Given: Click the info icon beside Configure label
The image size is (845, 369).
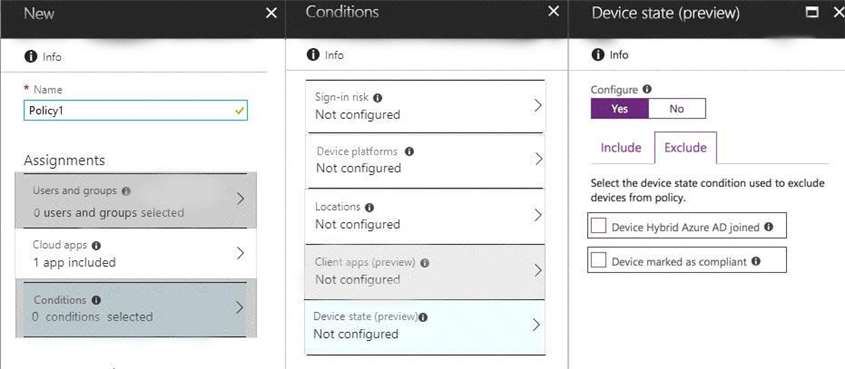Looking at the screenshot, I should pyautogui.click(x=647, y=89).
